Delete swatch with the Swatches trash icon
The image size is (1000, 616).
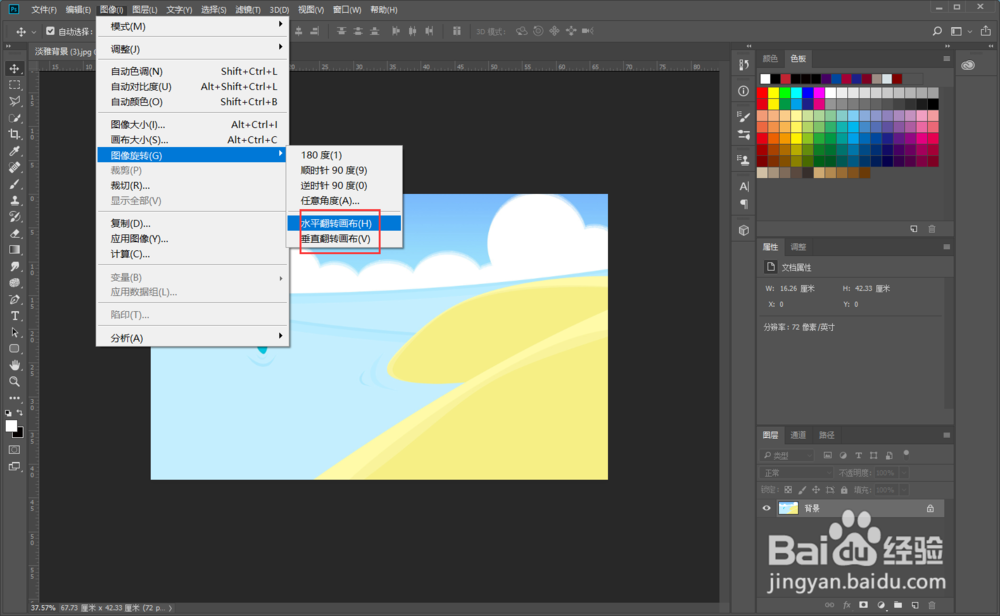point(932,229)
